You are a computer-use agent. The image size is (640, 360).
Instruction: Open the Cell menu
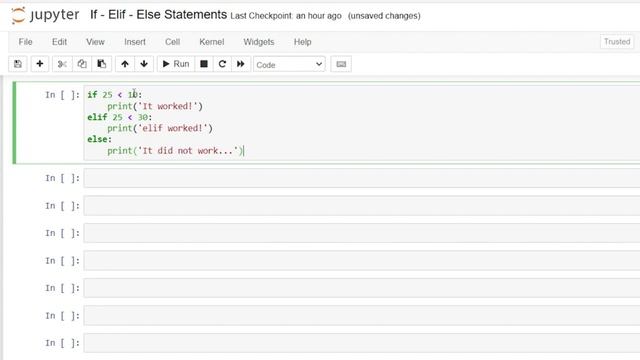point(172,42)
